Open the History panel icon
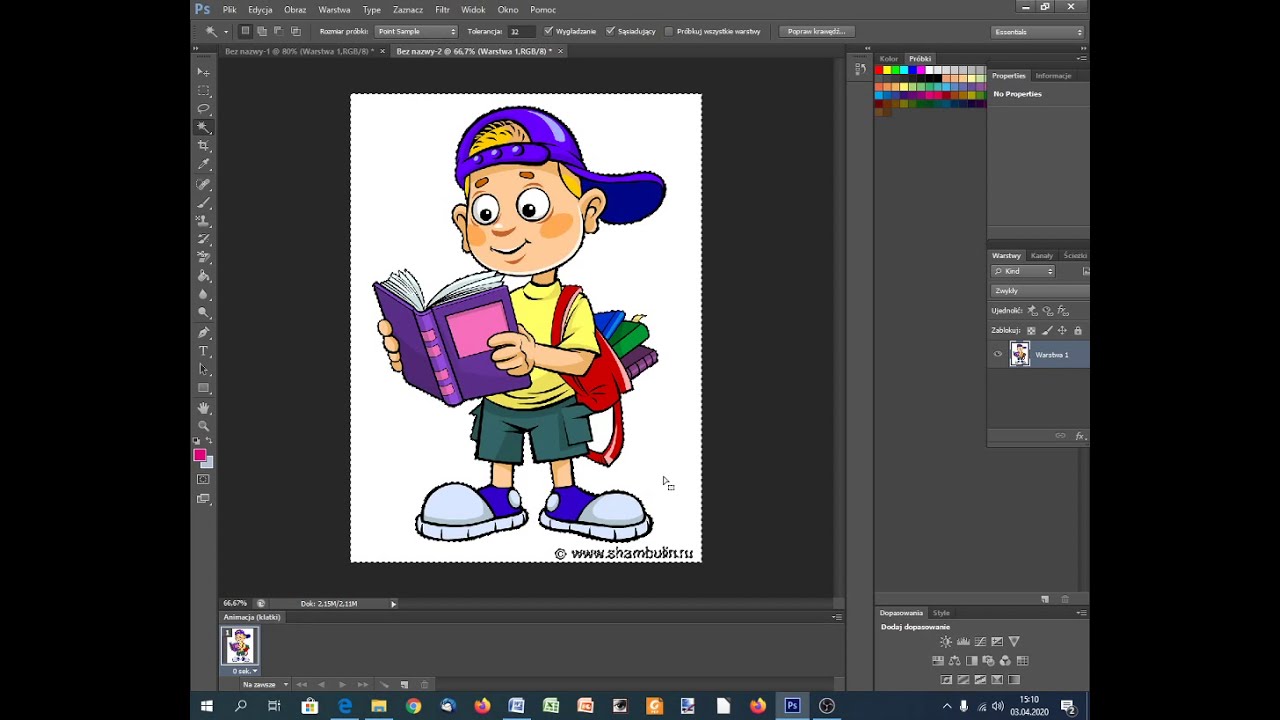This screenshot has width=1280, height=720. tap(860, 69)
